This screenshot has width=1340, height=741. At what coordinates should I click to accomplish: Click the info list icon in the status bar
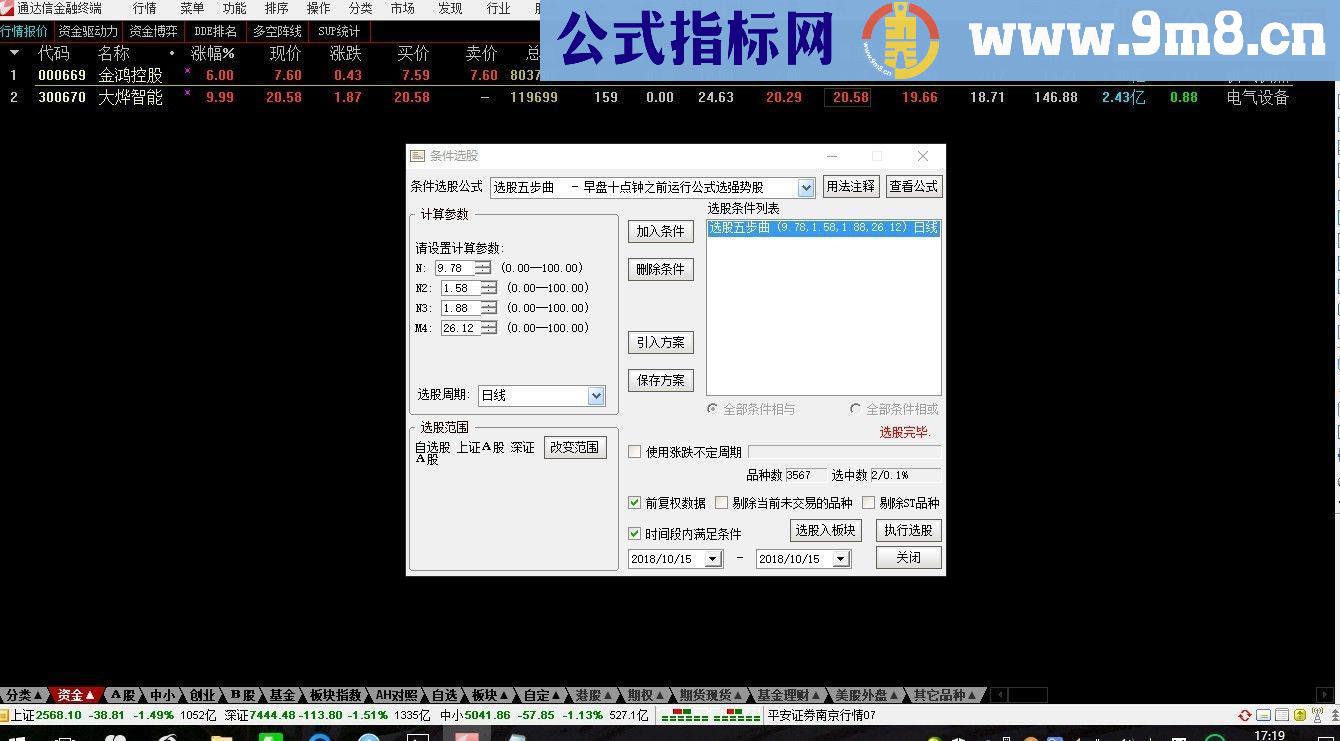pos(1281,715)
